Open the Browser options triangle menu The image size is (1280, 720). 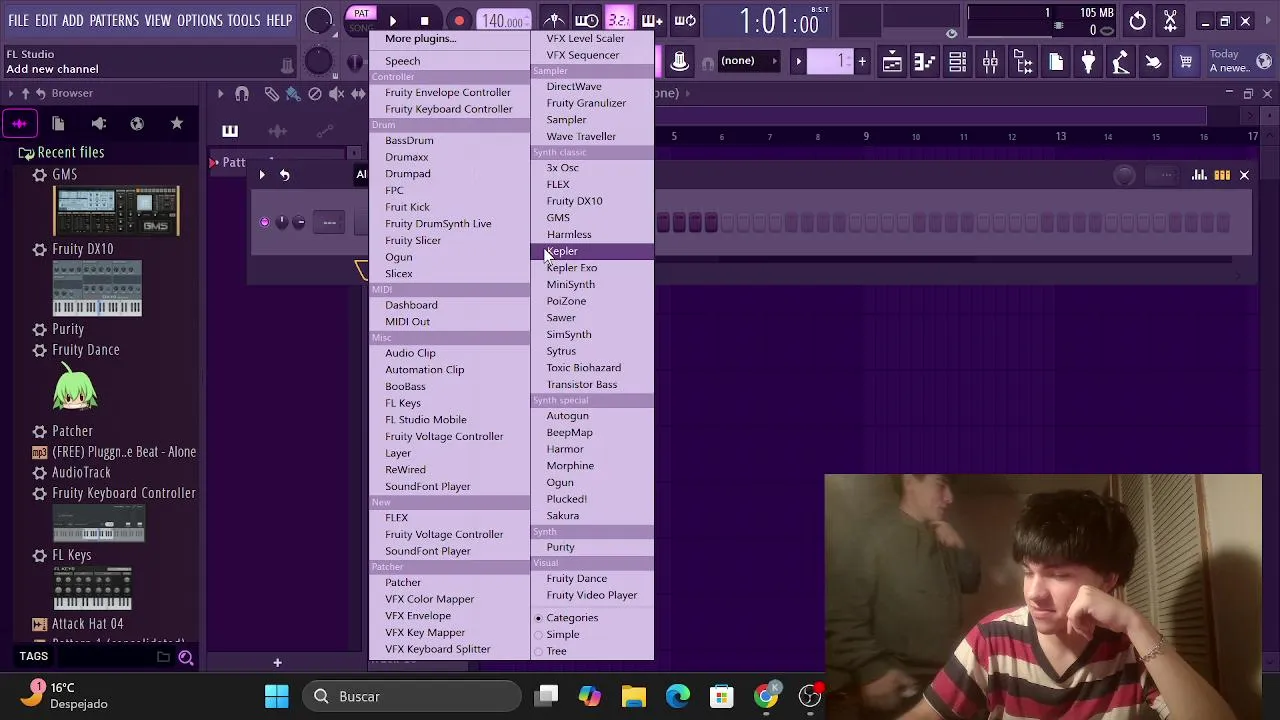[10, 93]
